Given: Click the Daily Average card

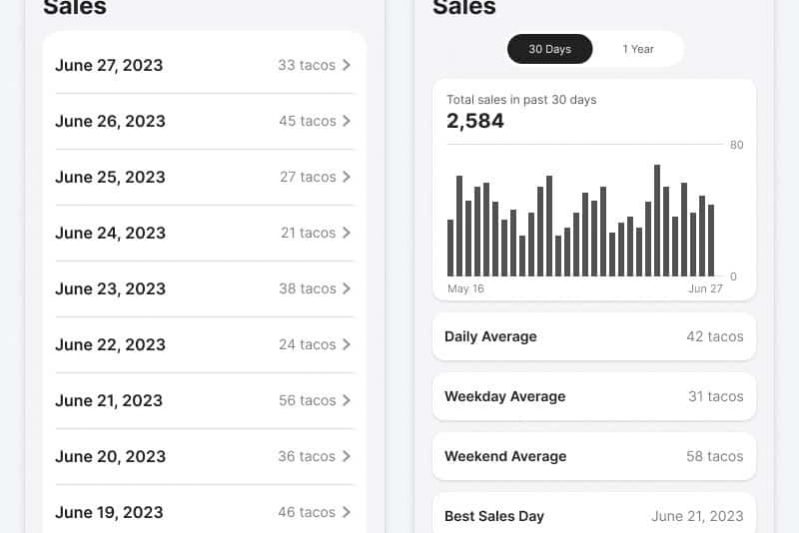Looking at the screenshot, I should pos(594,337).
